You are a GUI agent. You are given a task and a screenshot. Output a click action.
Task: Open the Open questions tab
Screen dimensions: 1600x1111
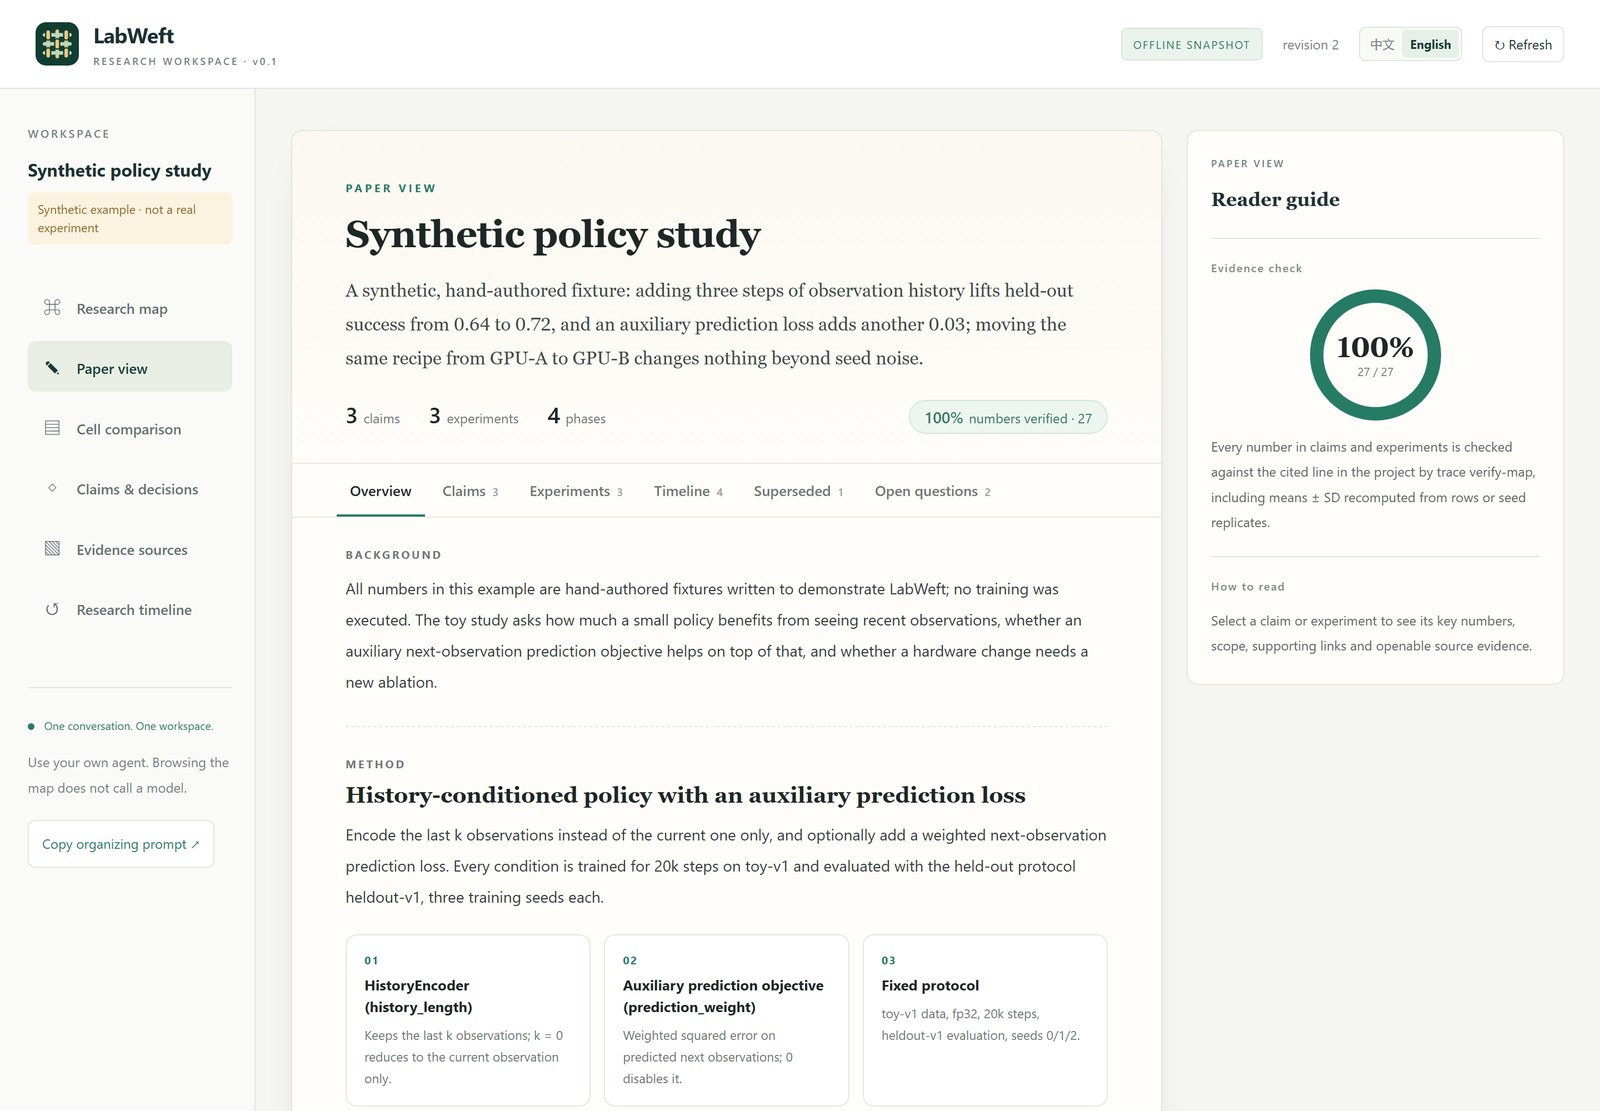click(x=932, y=491)
